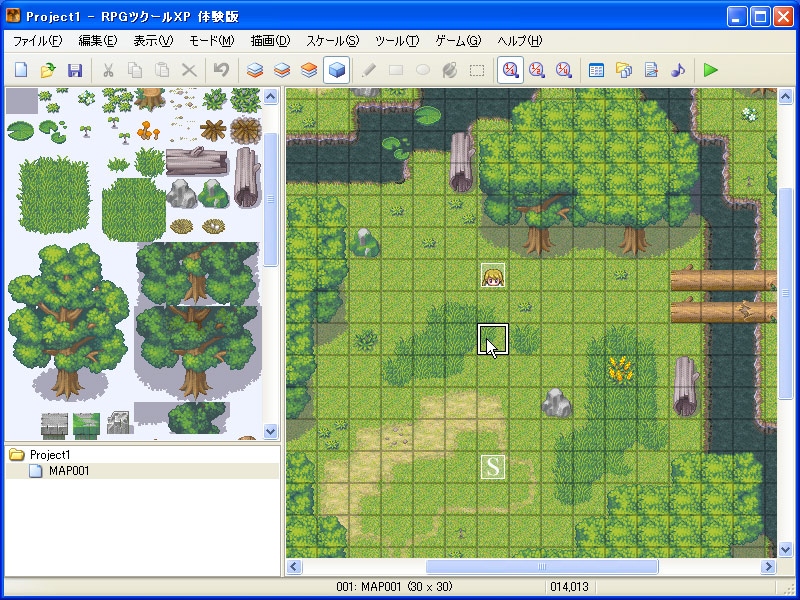Set map zoom to 1/4 scale
The height and width of the screenshot is (600, 800).
pyautogui.click(x=564, y=69)
